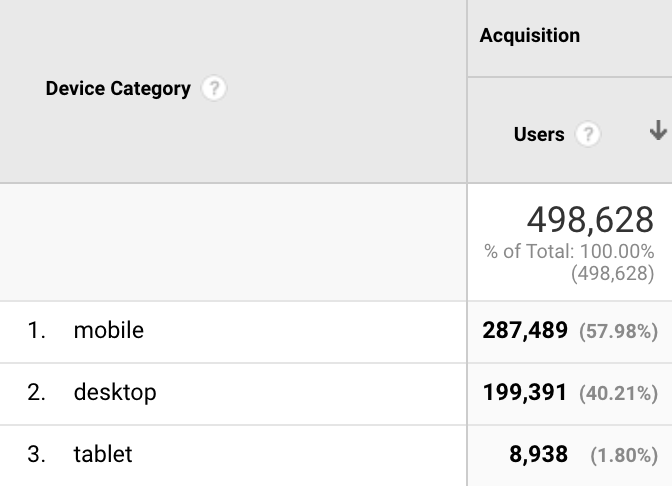Viewport: 672px width, 486px height.
Task: Sort by the Users column header
Action: 539,135
